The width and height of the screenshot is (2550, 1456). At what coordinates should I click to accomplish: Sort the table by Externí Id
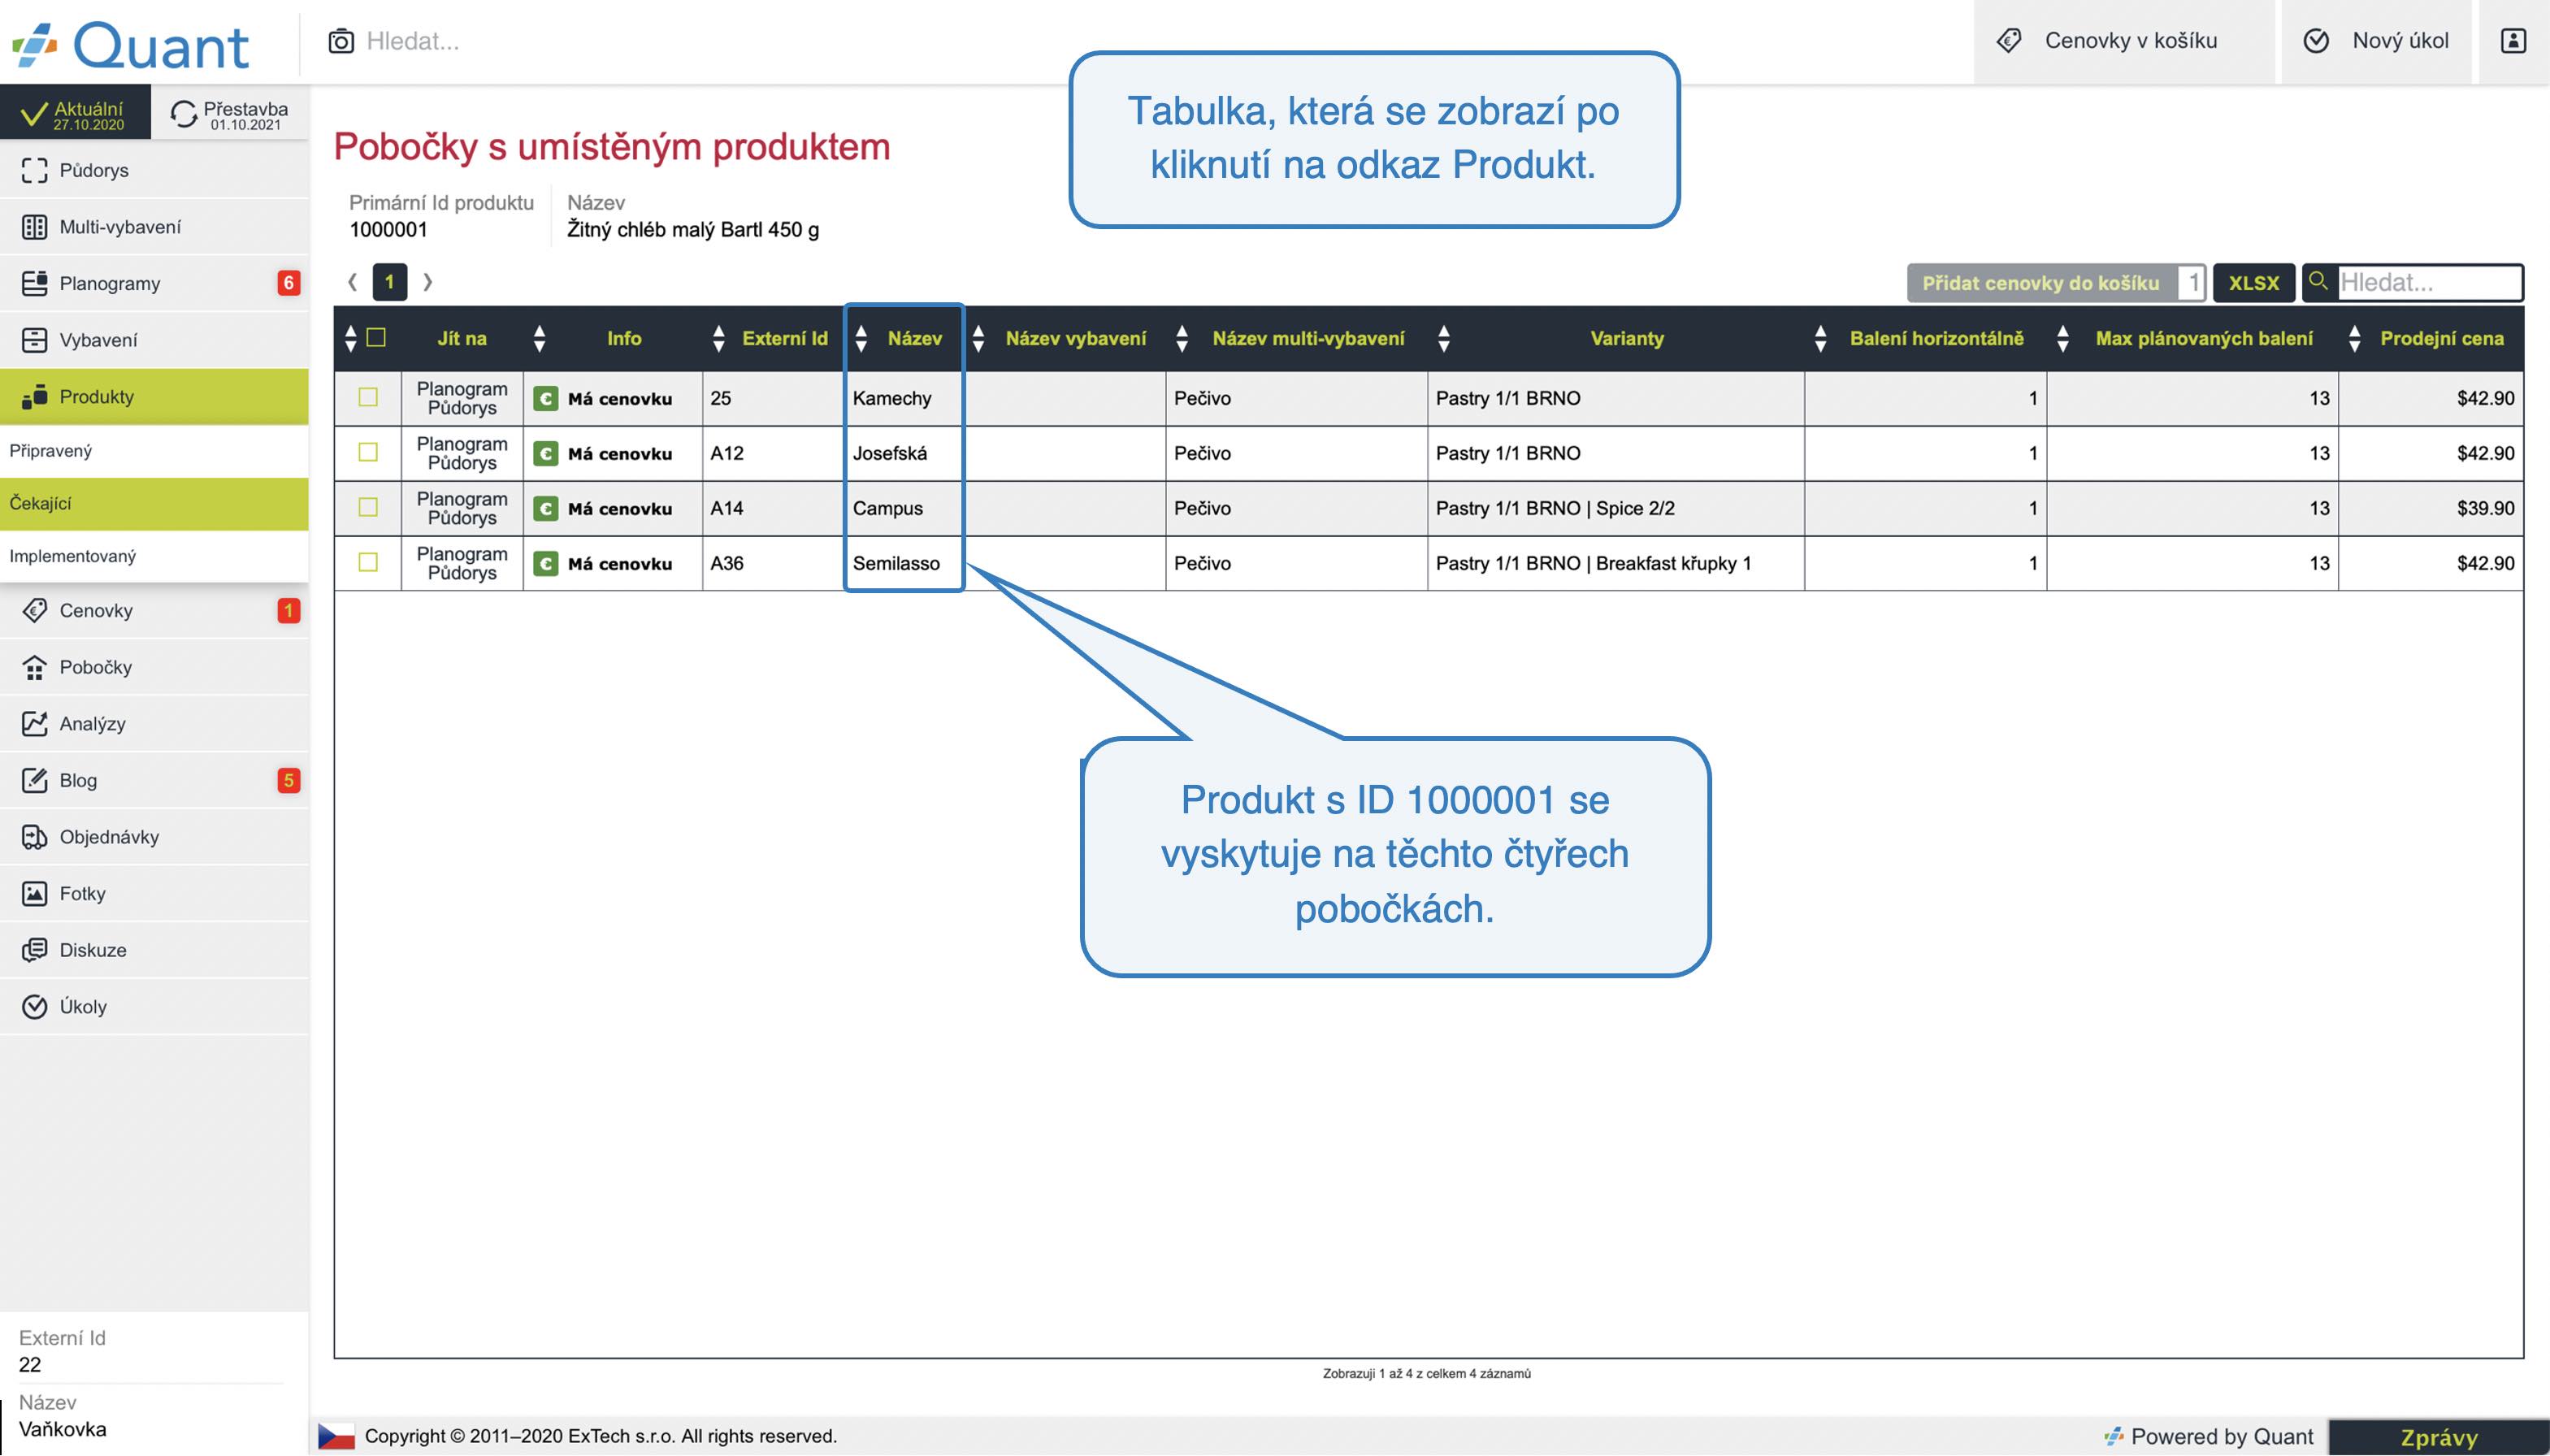coord(774,338)
